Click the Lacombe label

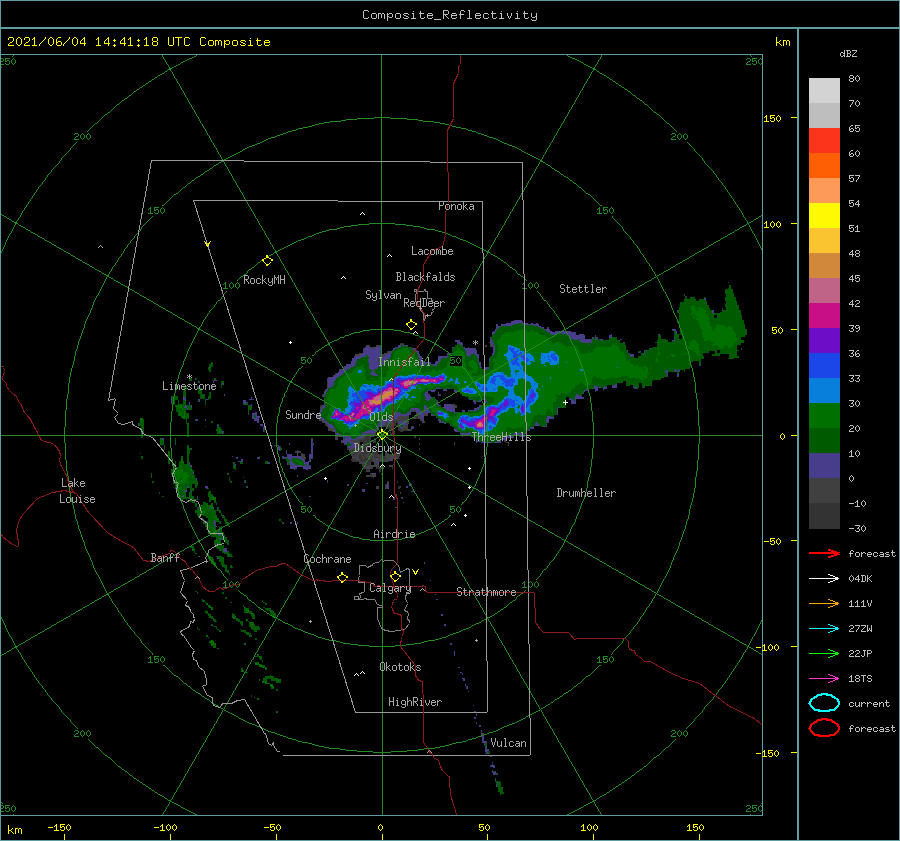pos(432,251)
